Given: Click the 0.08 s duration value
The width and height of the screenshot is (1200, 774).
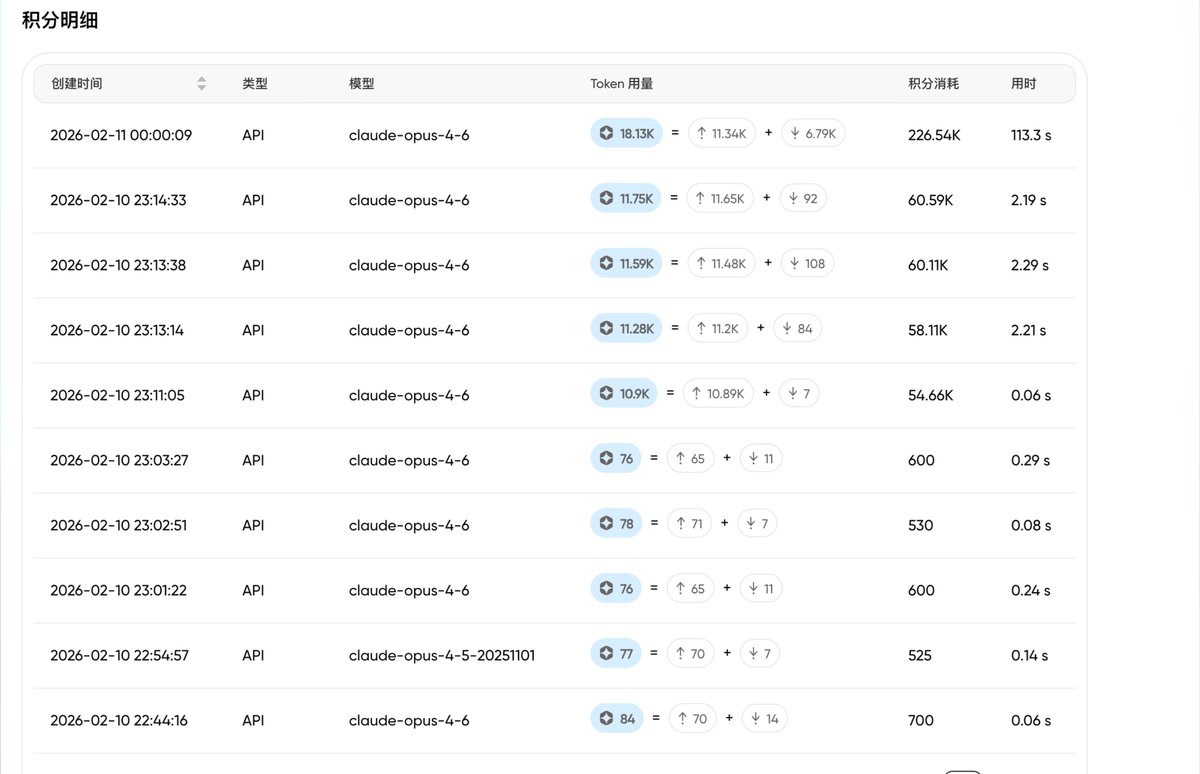Looking at the screenshot, I should [x=1031, y=524].
